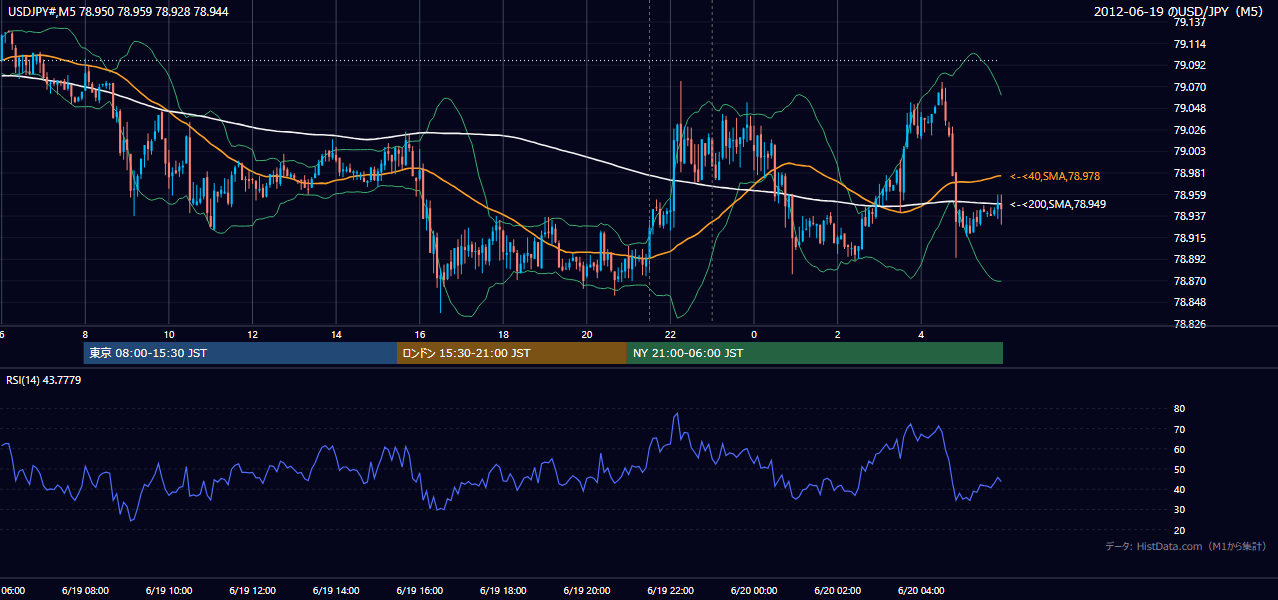1278x600 pixels.
Task: Open the データ: HistData.com source credit
Action: pos(1186,546)
